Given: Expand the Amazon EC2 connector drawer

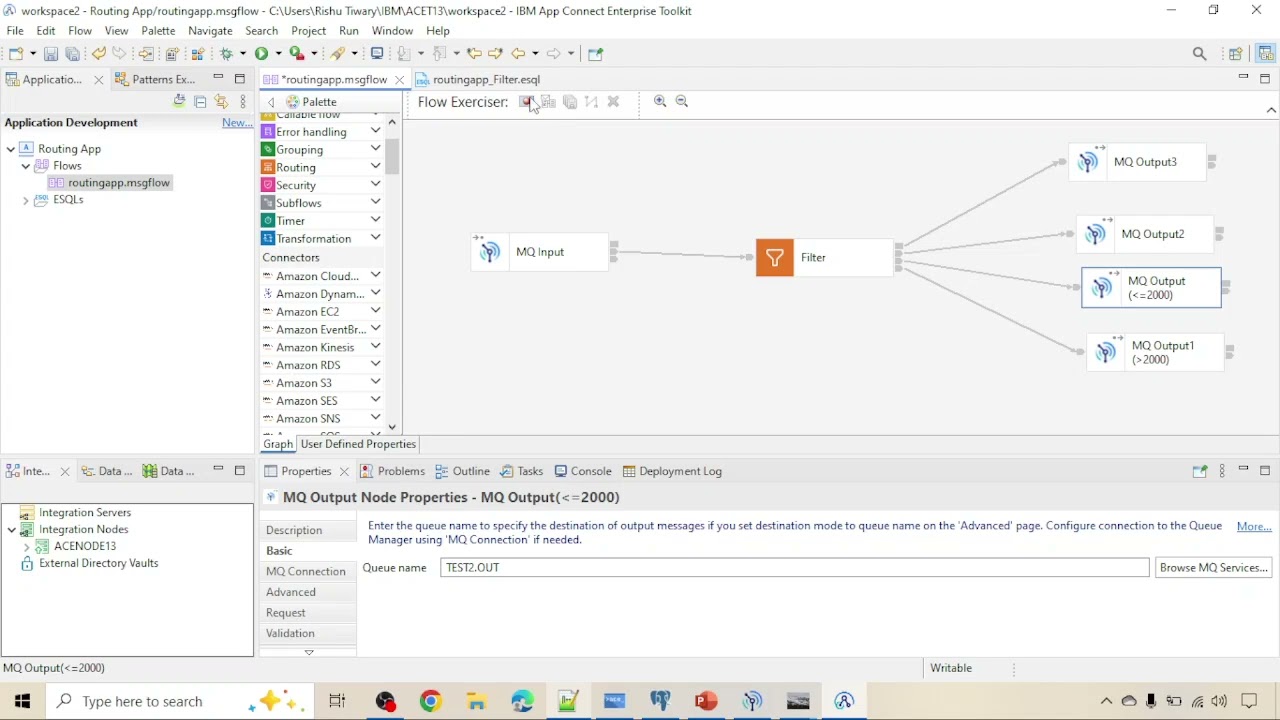Looking at the screenshot, I should [x=375, y=311].
